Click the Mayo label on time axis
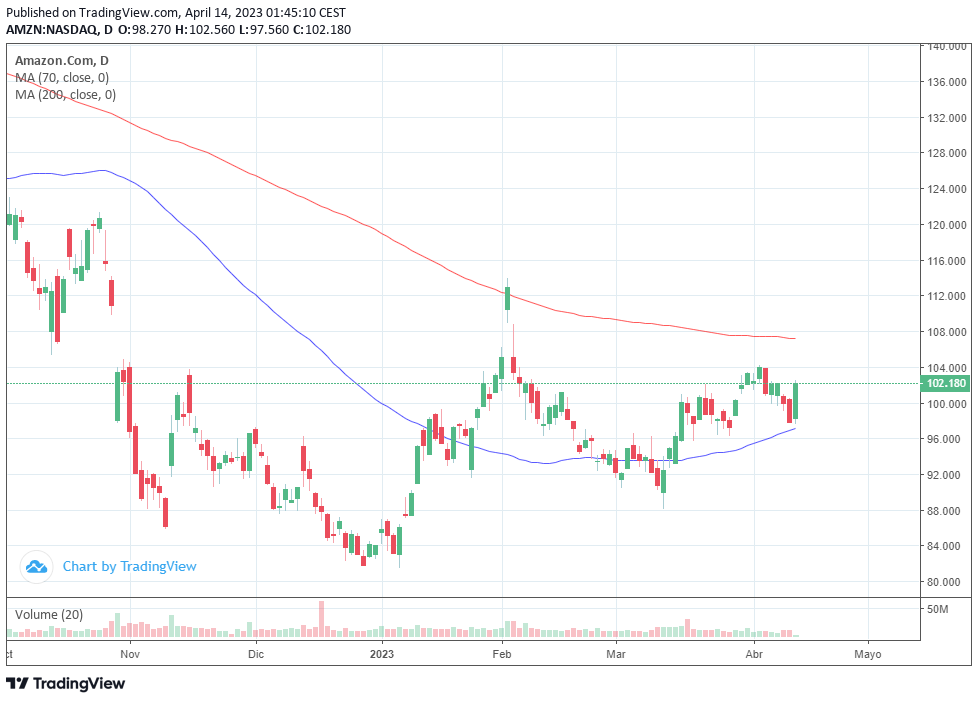Viewport: 978px width, 702px height. click(x=868, y=654)
